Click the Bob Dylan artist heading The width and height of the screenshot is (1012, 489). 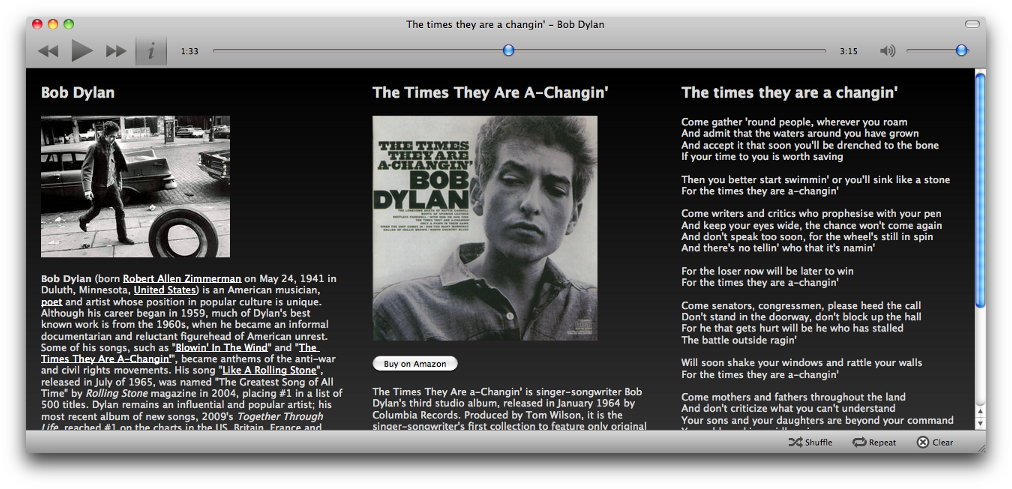[77, 93]
